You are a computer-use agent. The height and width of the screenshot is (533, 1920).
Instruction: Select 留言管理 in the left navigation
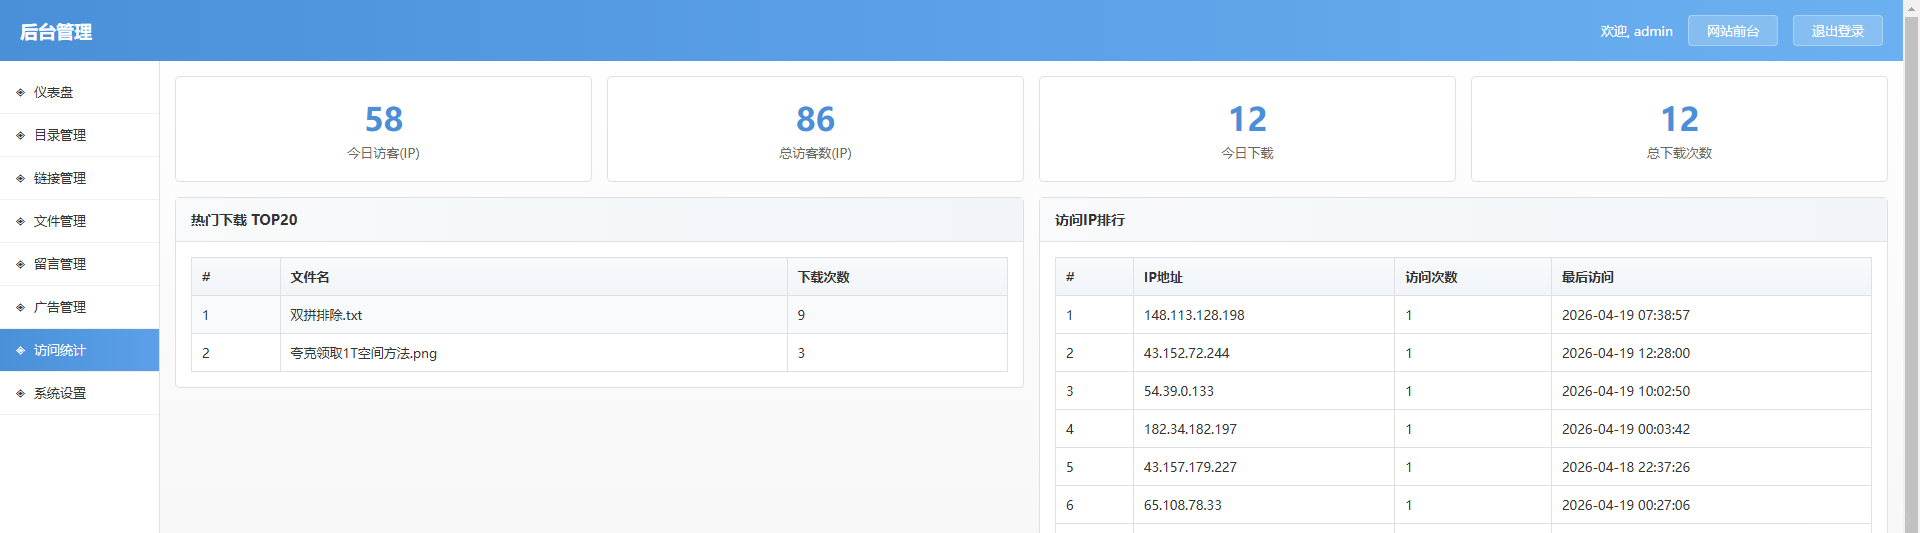(x=60, y=264)
